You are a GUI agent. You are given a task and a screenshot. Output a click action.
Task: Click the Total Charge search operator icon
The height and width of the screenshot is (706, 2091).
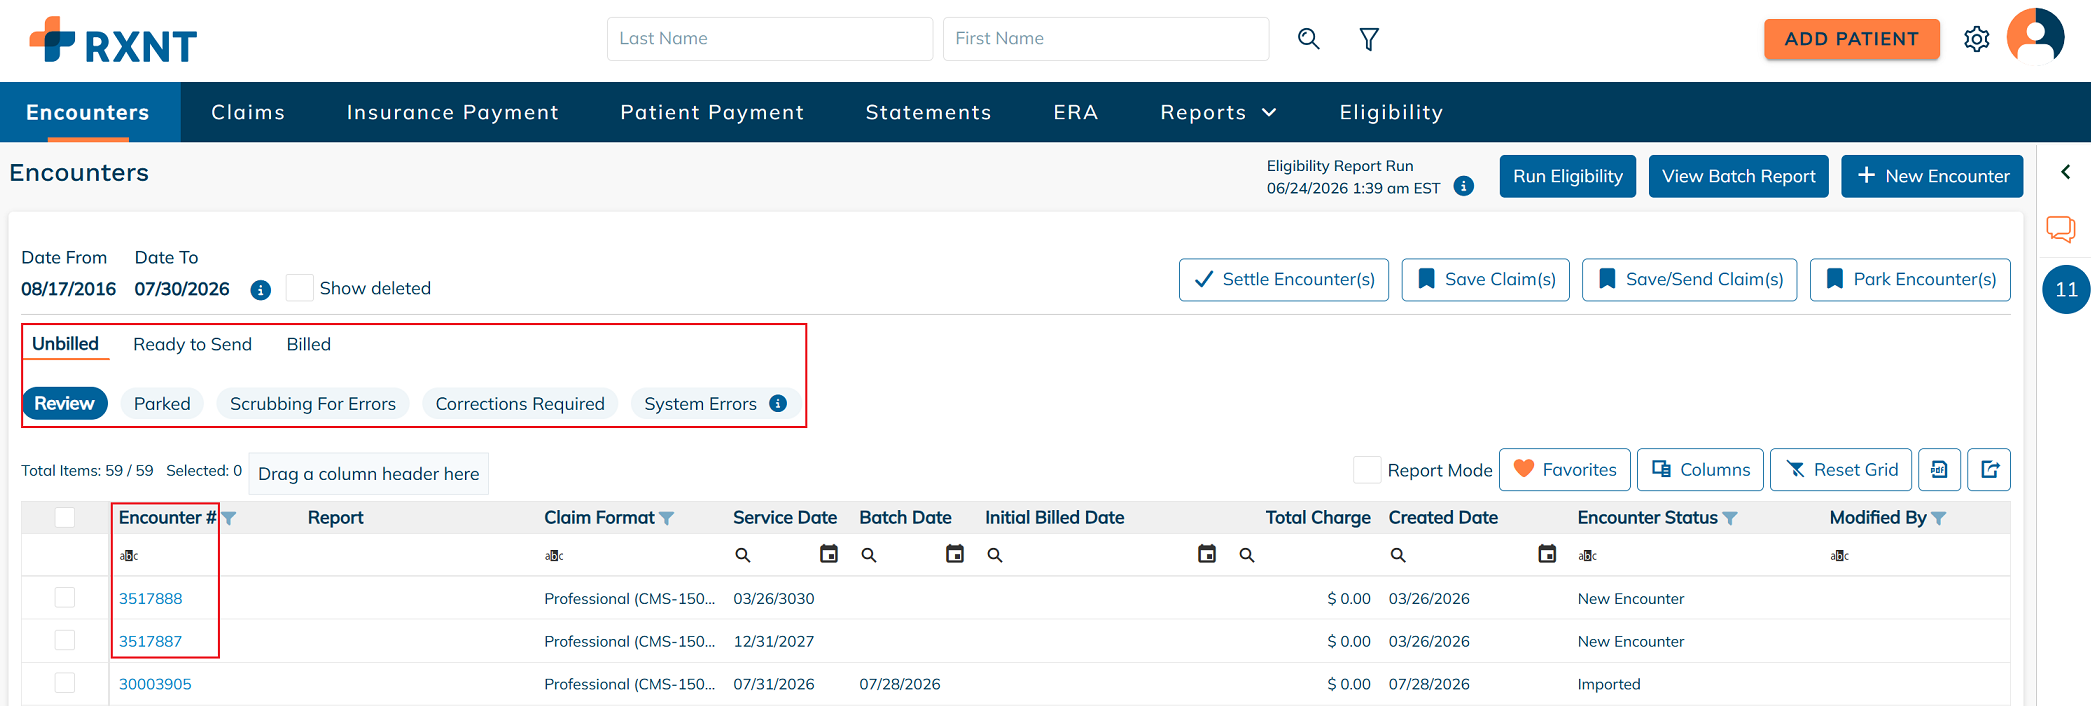coord(1247,555)
